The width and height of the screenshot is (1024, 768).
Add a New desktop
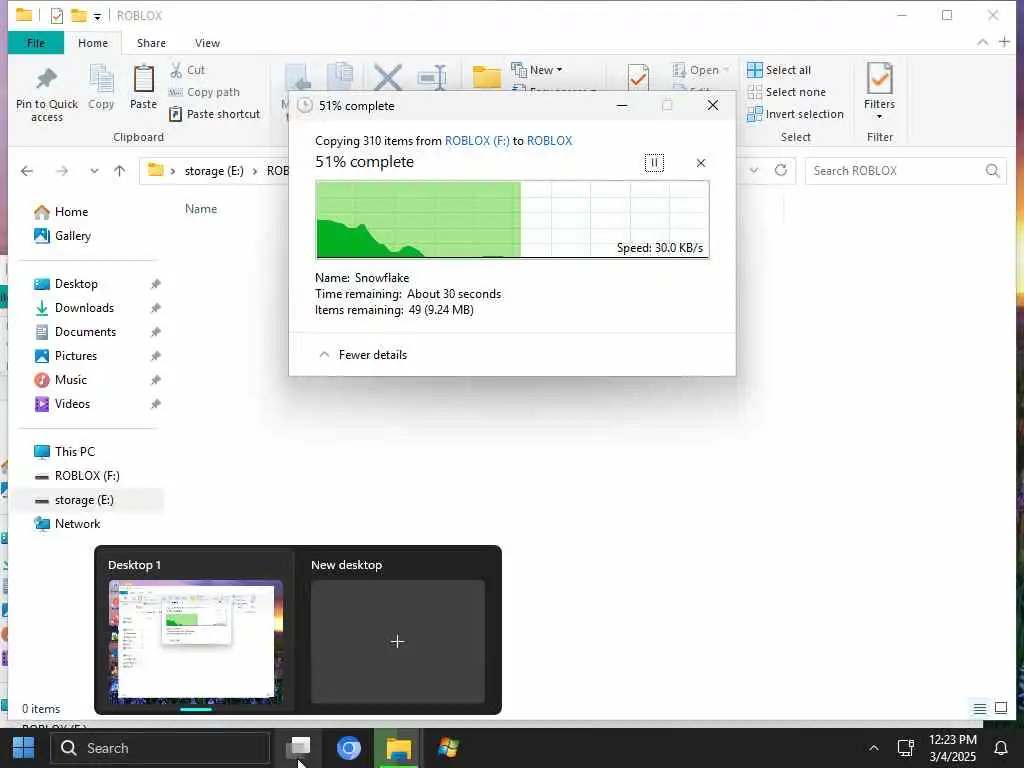(x=398, y=641)
